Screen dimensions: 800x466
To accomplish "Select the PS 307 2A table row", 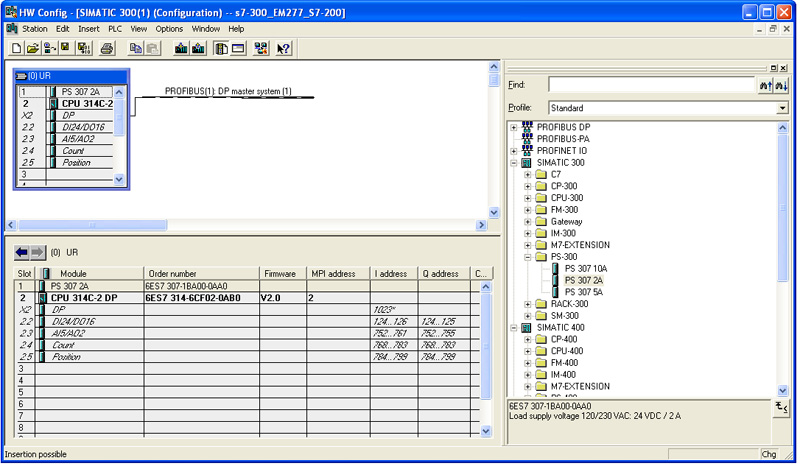I will 247,286.
